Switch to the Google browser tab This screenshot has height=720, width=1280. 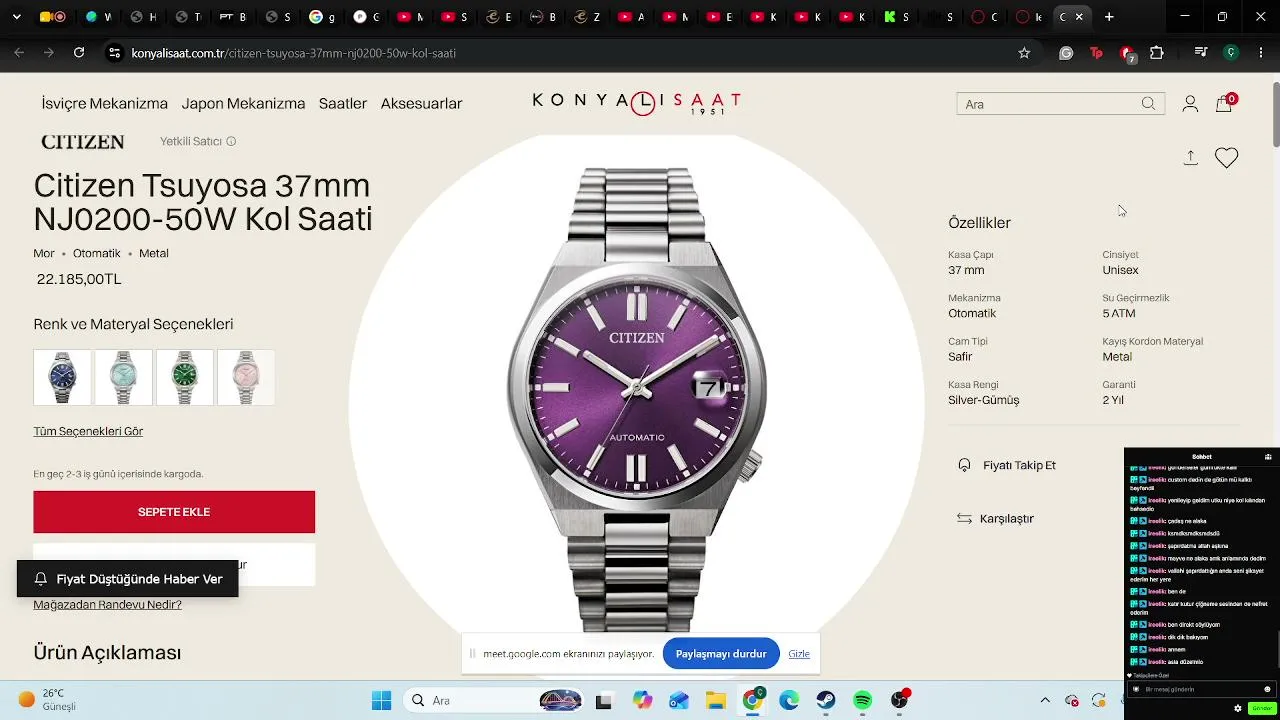pyautogui.click(x=322, y=17)
